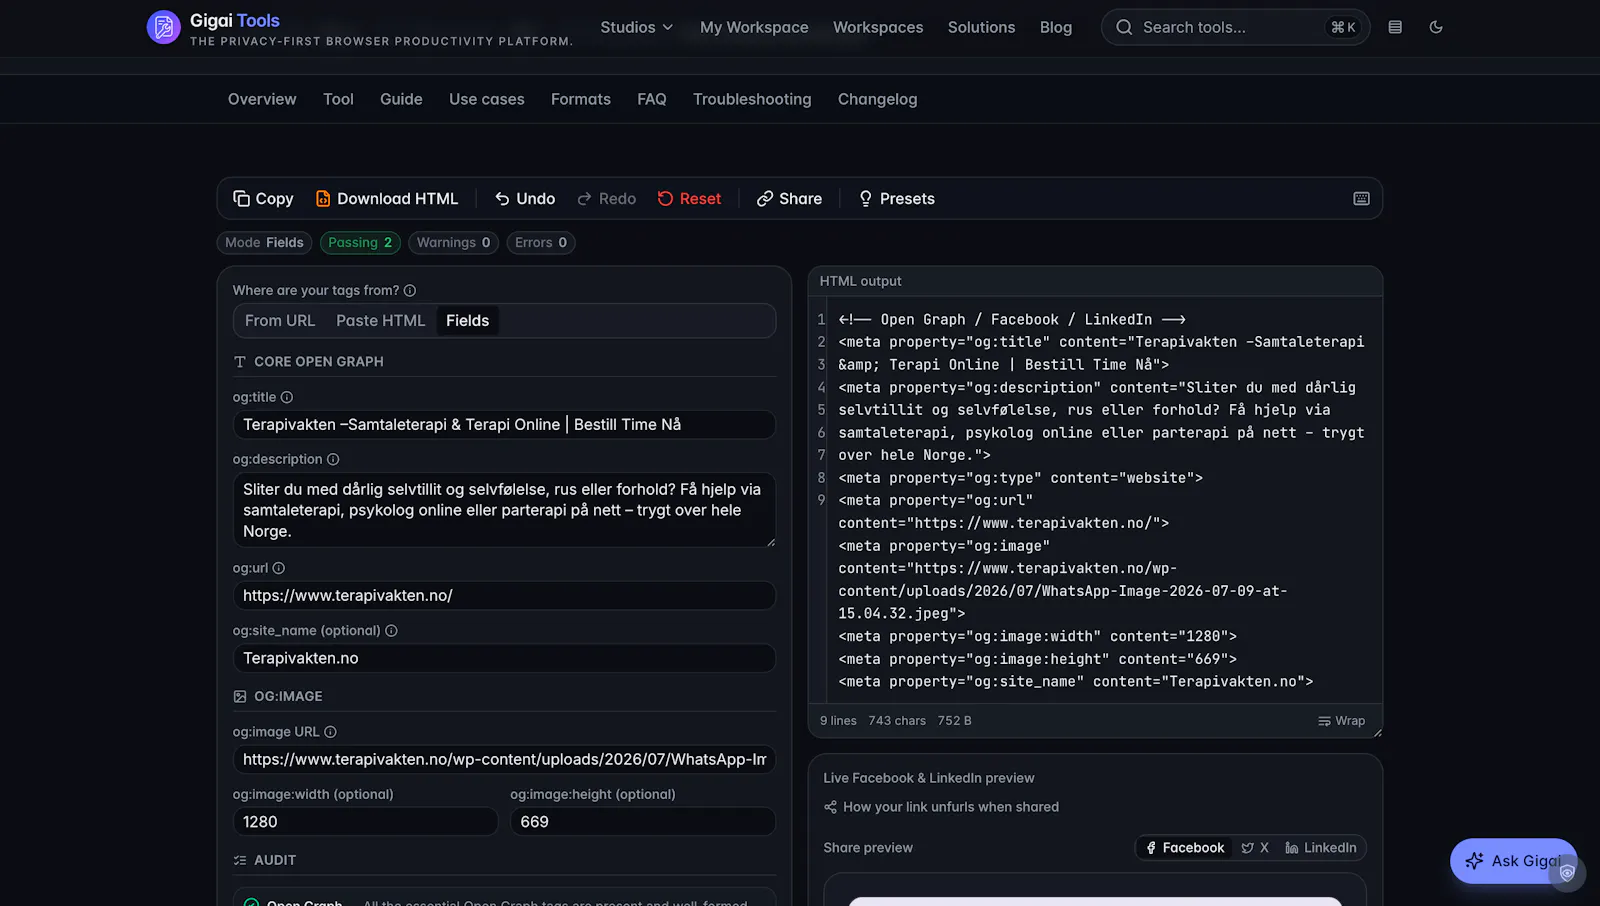Toggle dark mode moon icon
The width and height of the screenshot is (1600, 906).
click(1436, 27)
